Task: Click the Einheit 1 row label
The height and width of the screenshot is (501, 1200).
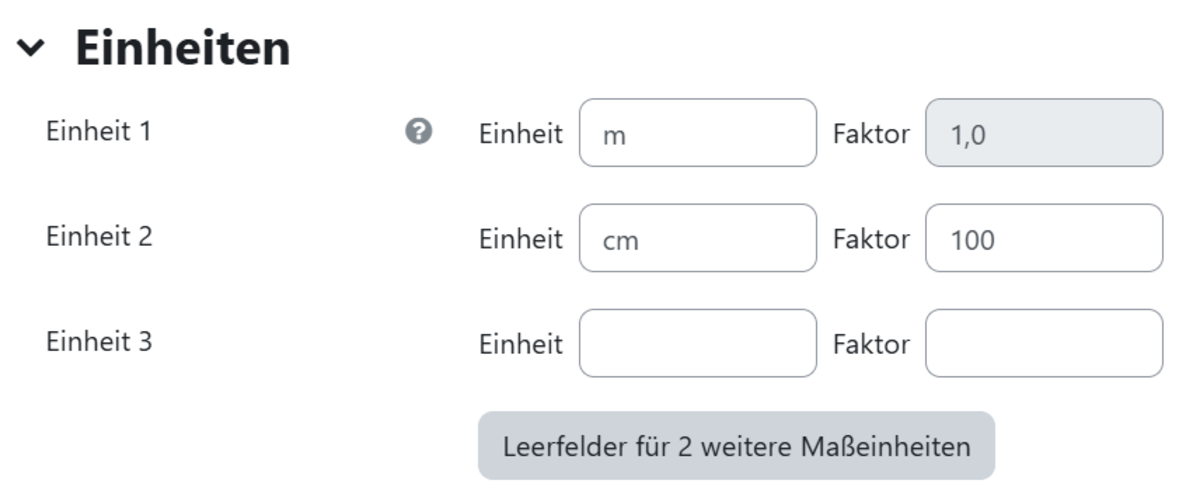Action: pyautogui.click(x=99, y=131)
